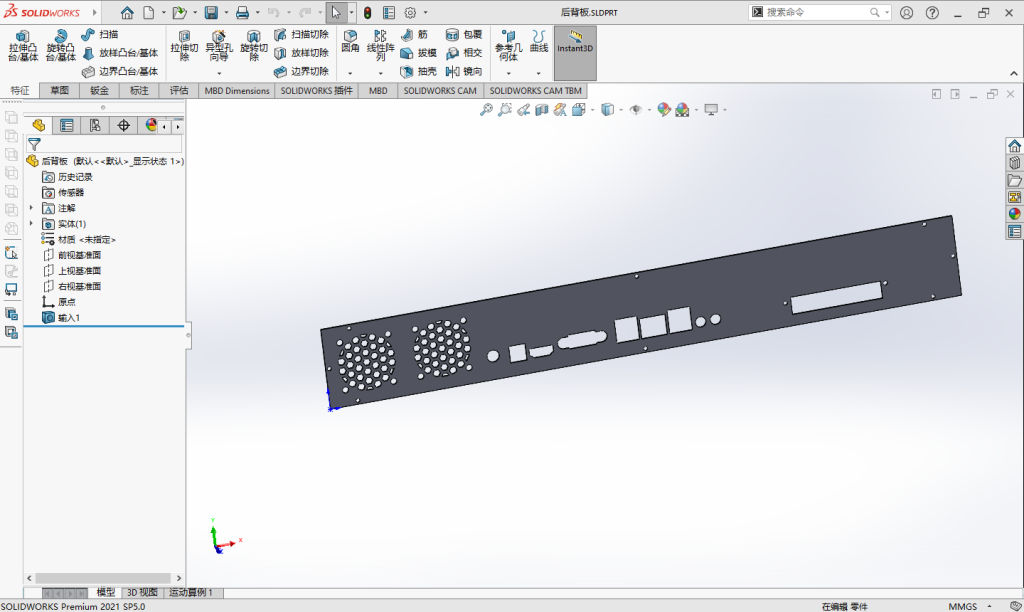This screenshot has width=1024, height=612.
Task: Open the Appearances color ball in task pane
Action: pyautogui.click(x=1014, y=213)
